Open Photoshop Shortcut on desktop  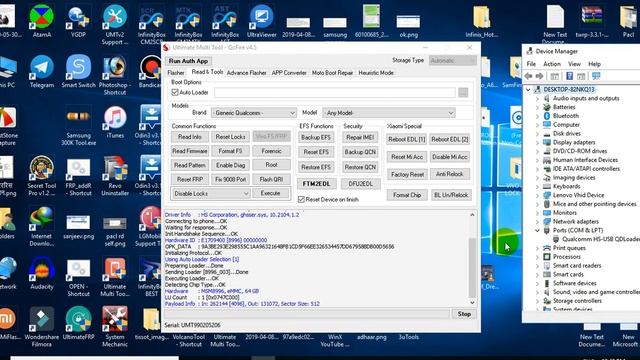point(115,75)
